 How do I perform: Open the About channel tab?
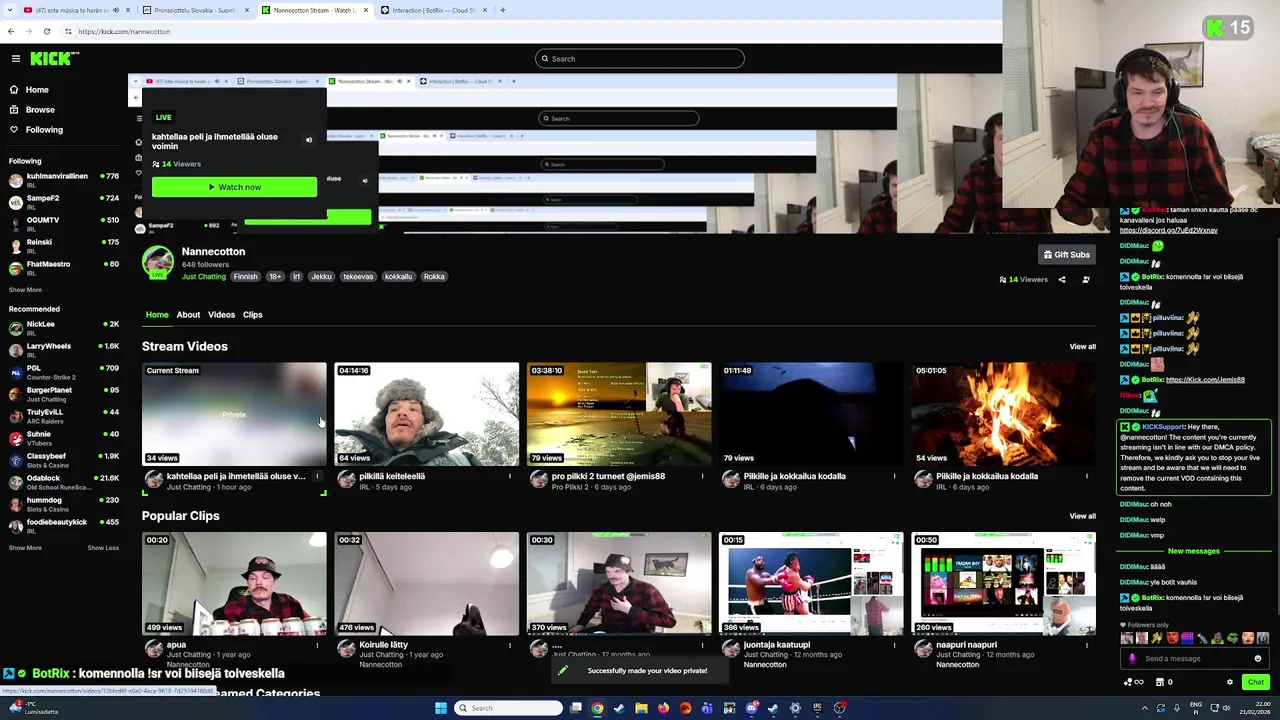[188, 315]
